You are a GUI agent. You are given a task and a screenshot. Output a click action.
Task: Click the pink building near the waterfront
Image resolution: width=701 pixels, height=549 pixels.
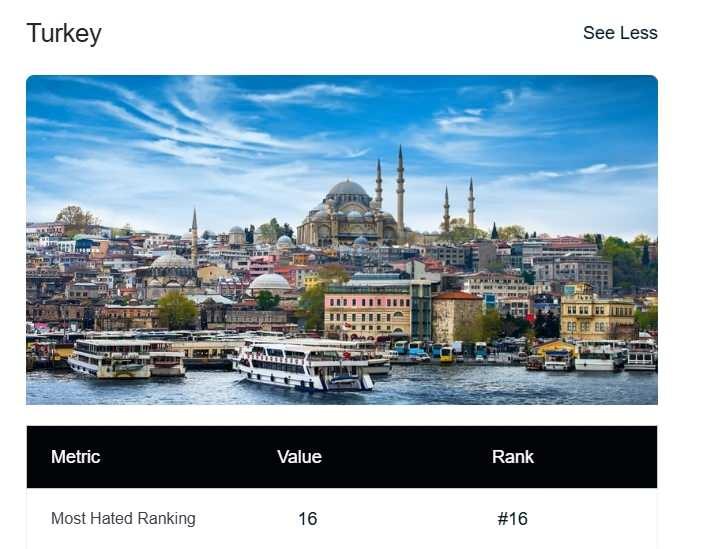click(x=367, y=315)
